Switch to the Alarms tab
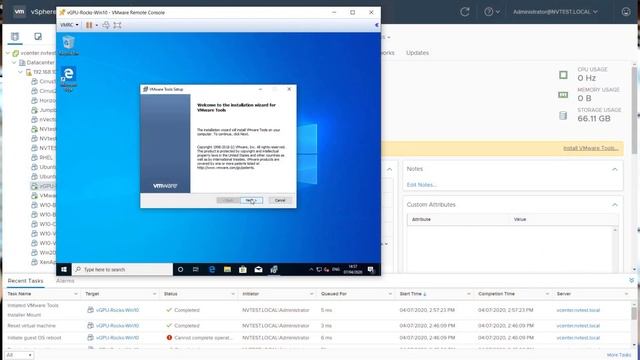The image size is (640, 360). point(65,281)
